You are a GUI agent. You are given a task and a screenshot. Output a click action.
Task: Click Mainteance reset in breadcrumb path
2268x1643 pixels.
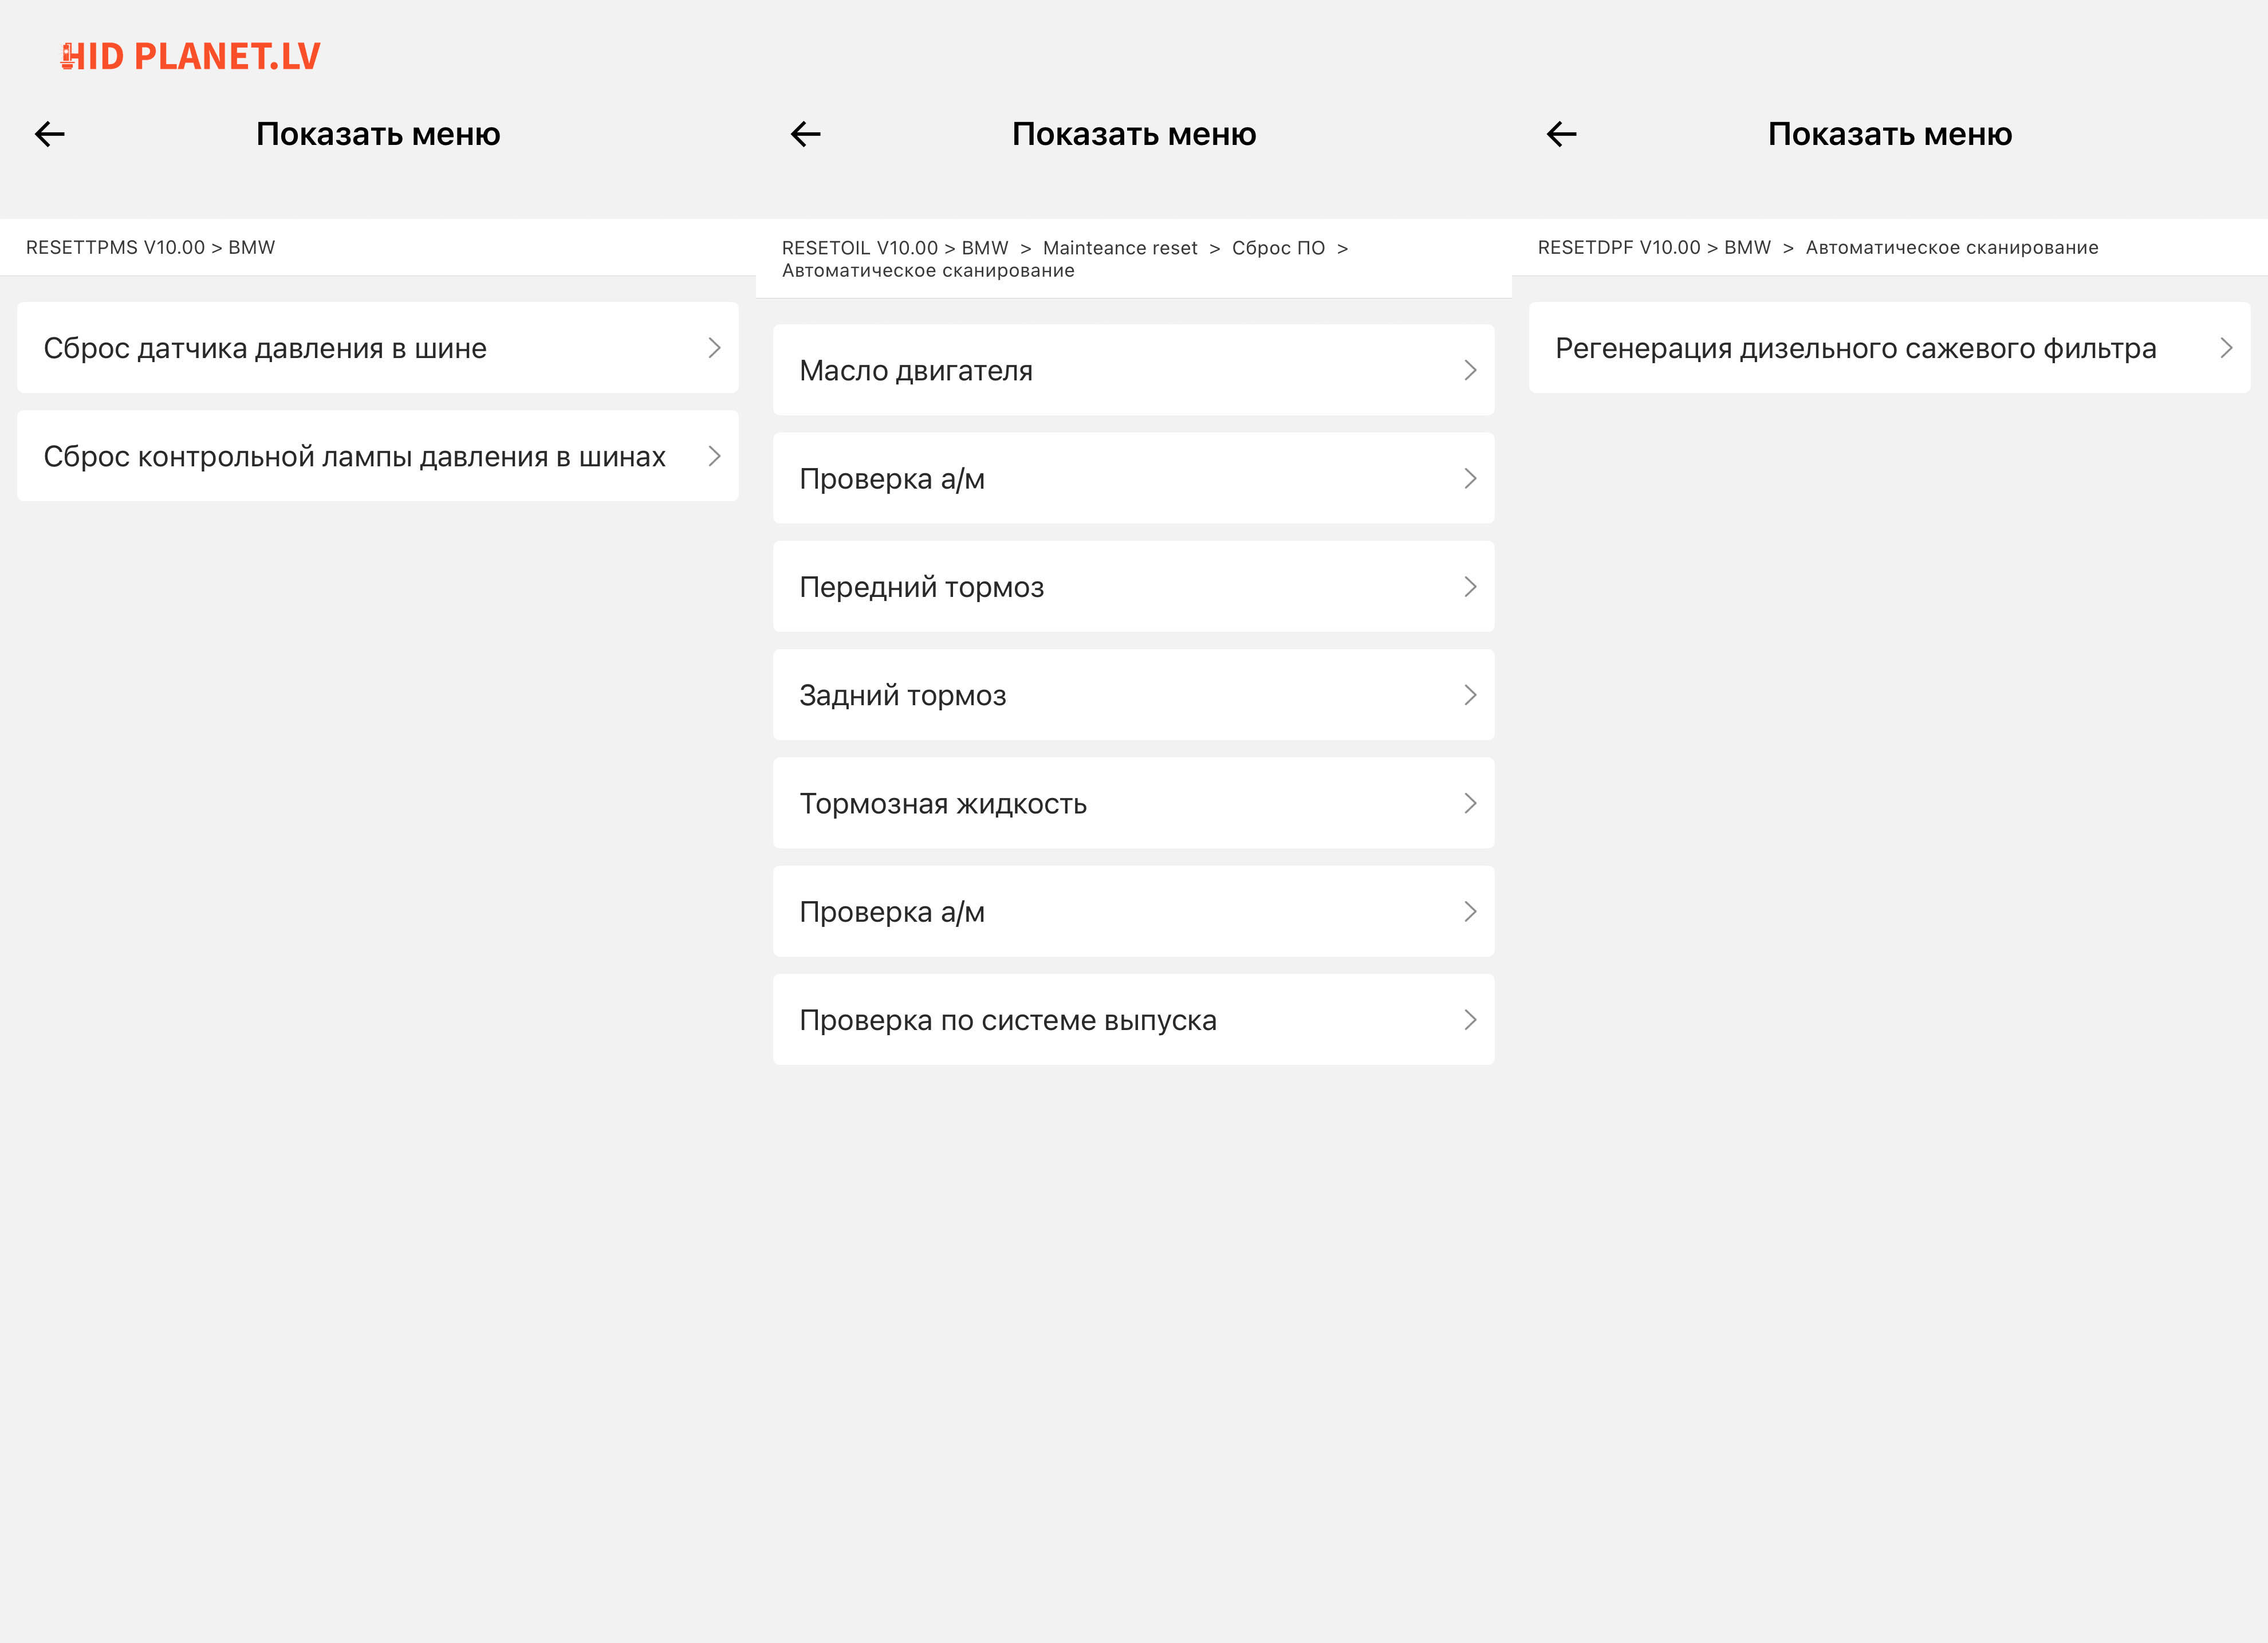tap(1119, 248)
